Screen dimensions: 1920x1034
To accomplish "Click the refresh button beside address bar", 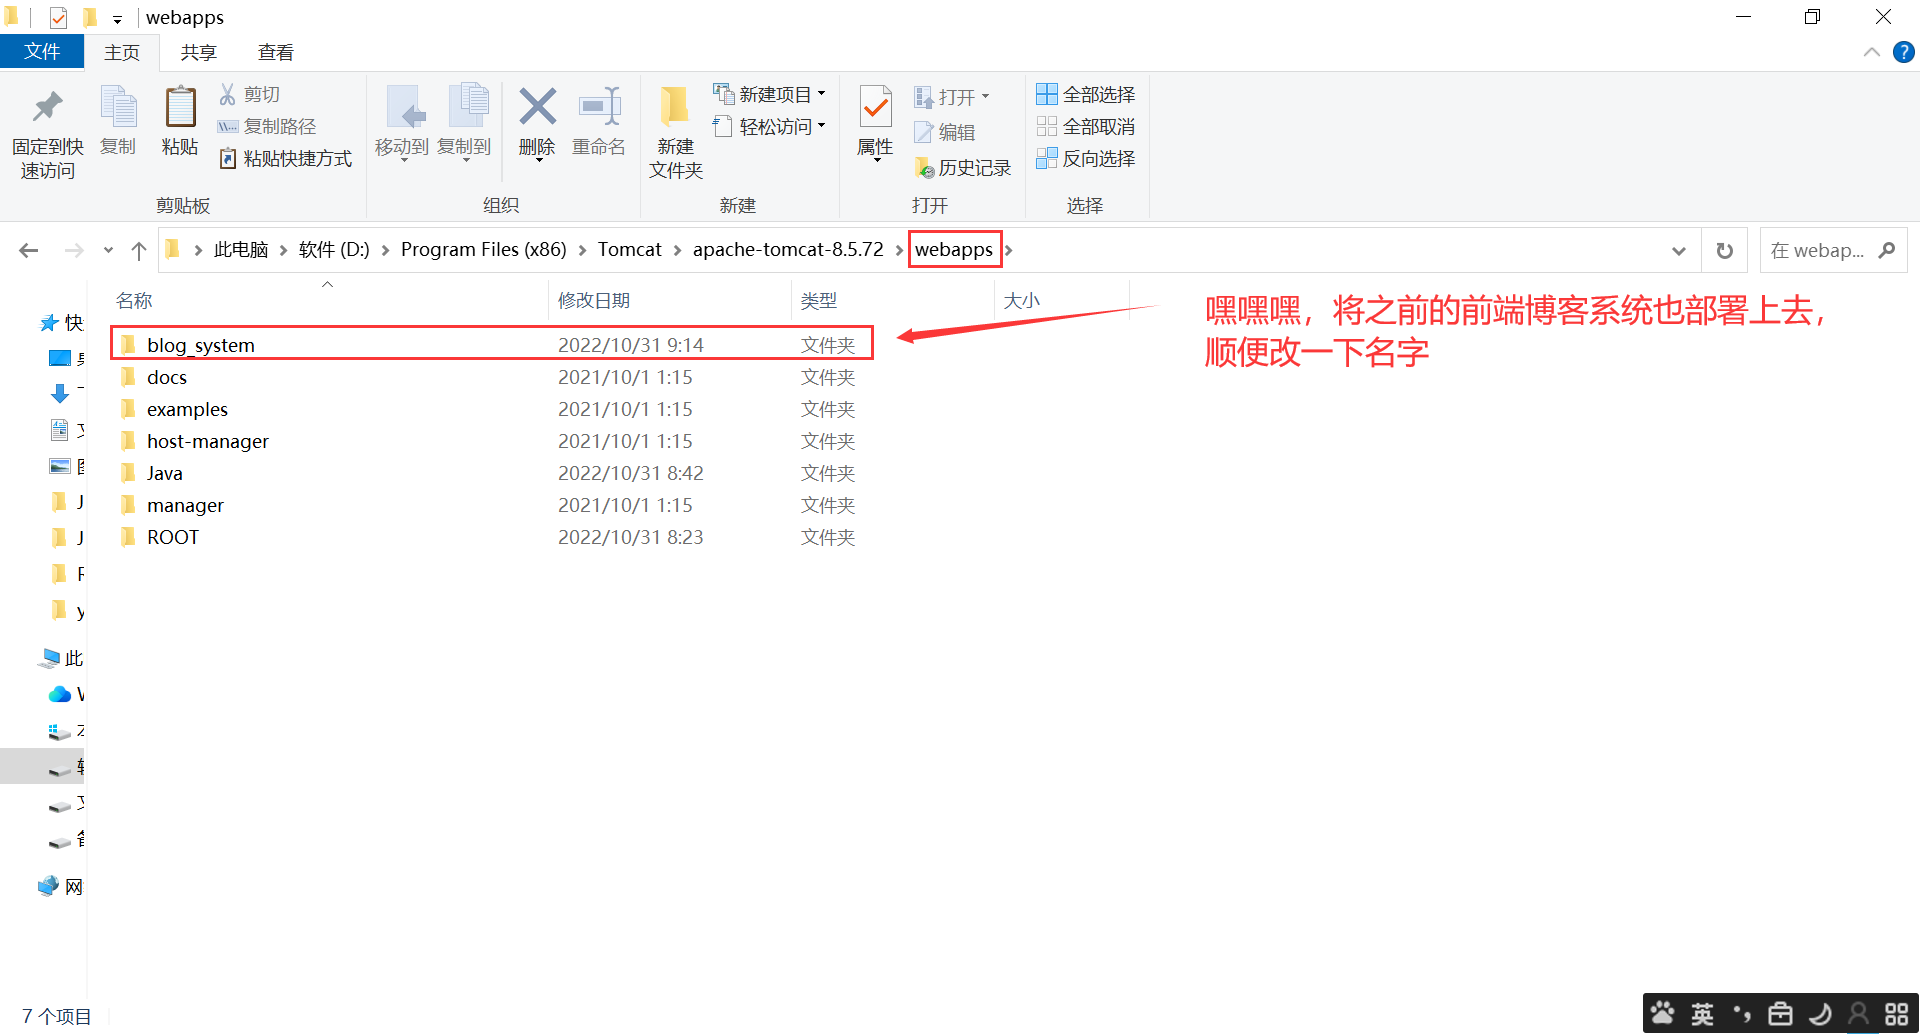I will point(1725,250).
